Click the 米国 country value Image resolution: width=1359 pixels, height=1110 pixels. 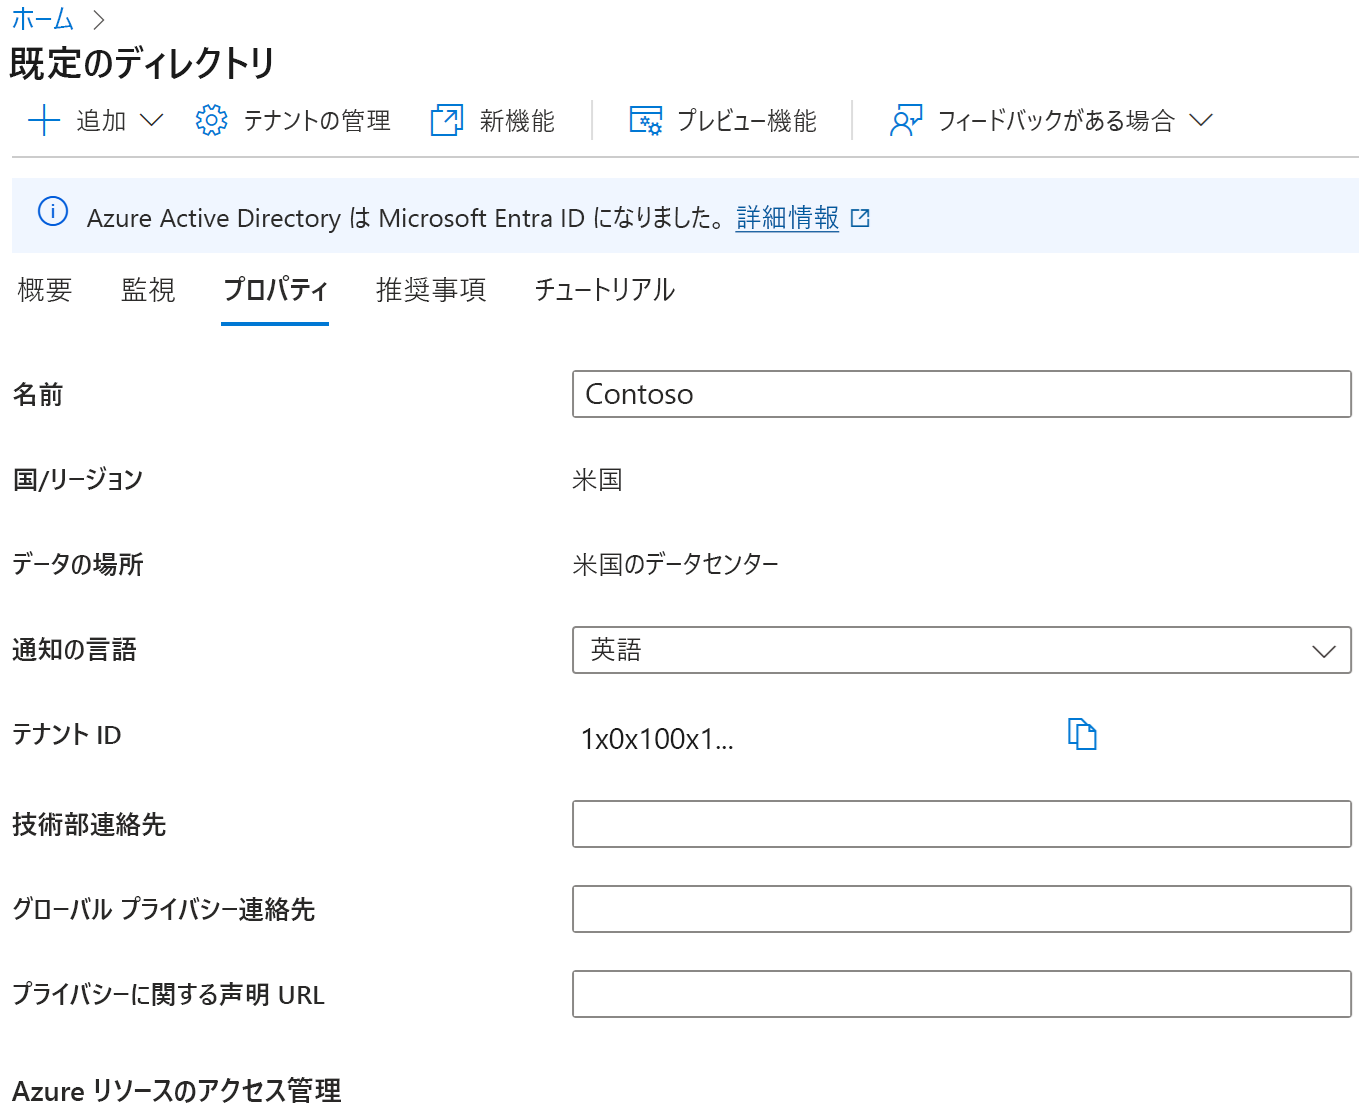[x=597, y=480]
